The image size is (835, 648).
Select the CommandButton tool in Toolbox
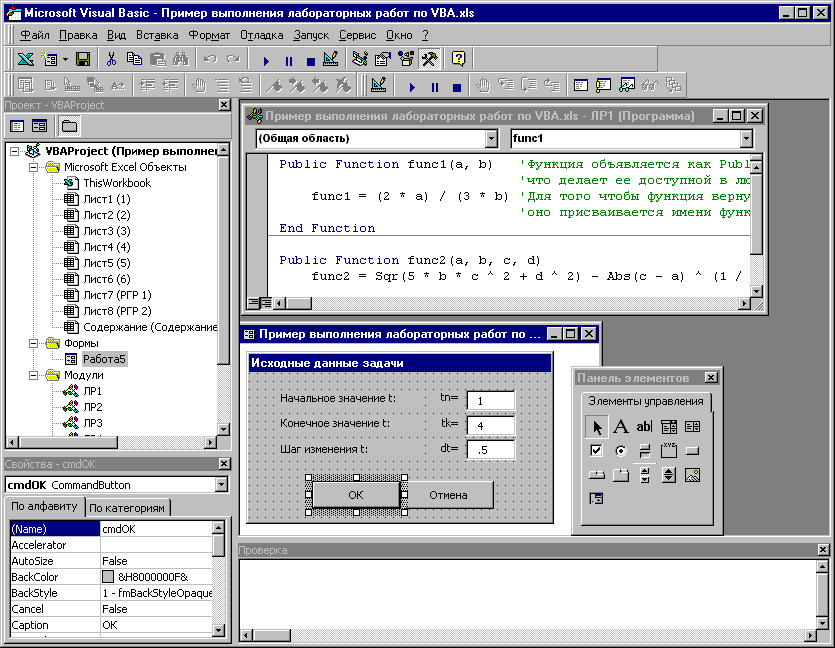(x=692, y=451)
